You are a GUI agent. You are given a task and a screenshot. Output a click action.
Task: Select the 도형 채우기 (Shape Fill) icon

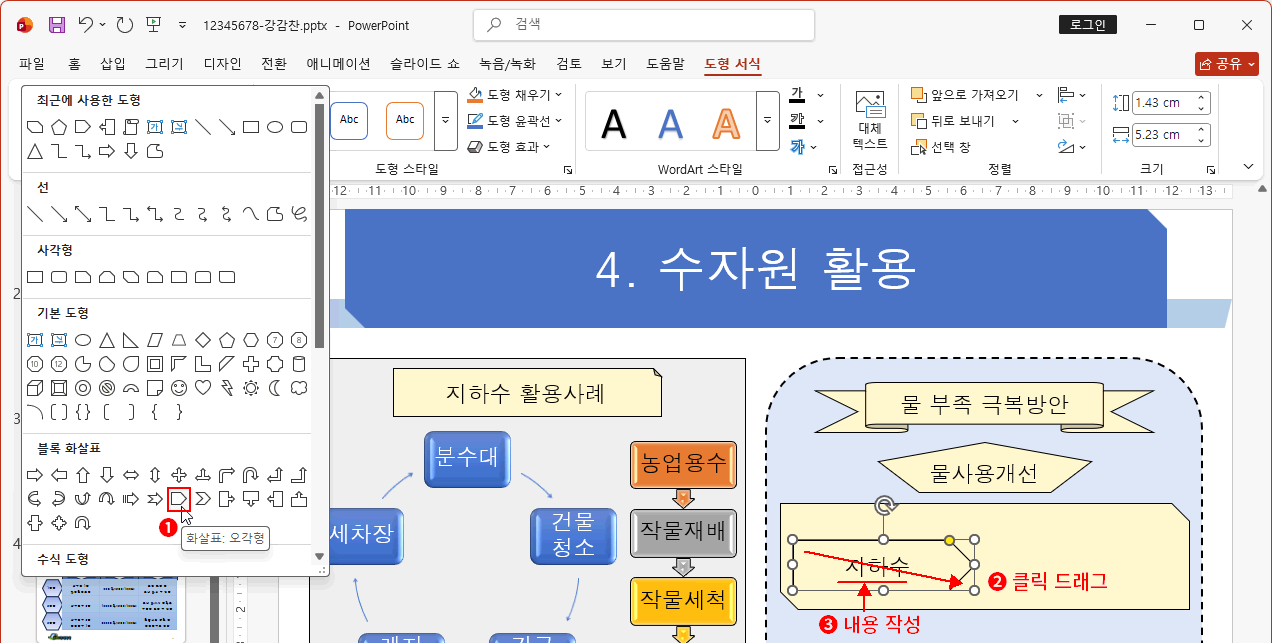pos(474,95)
